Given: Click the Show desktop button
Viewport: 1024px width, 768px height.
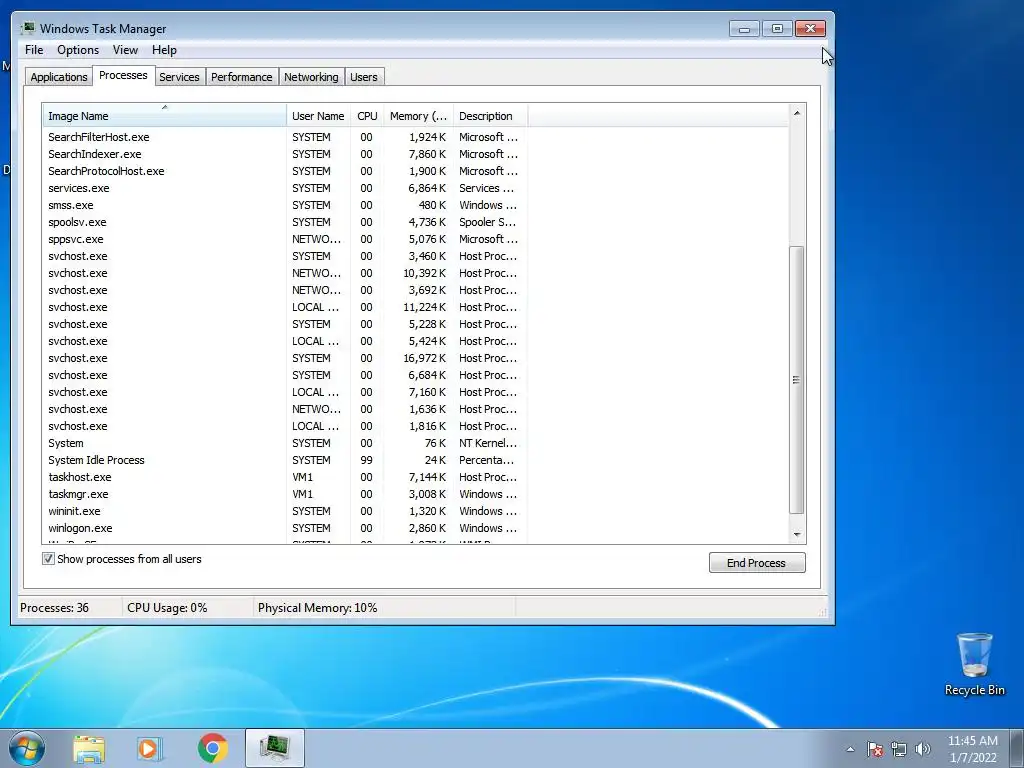Looking at the screenshot, I should tap(1017, 748).
